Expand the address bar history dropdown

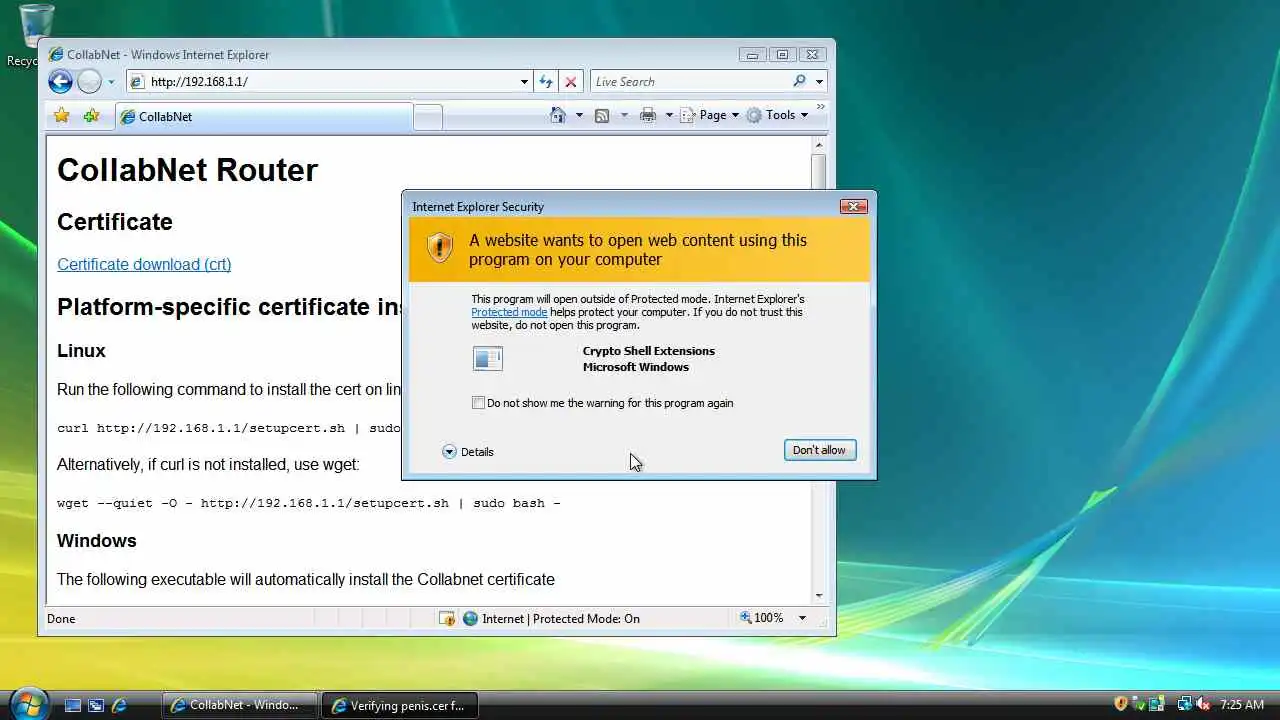pyautogui.click(x=524, y=82)
